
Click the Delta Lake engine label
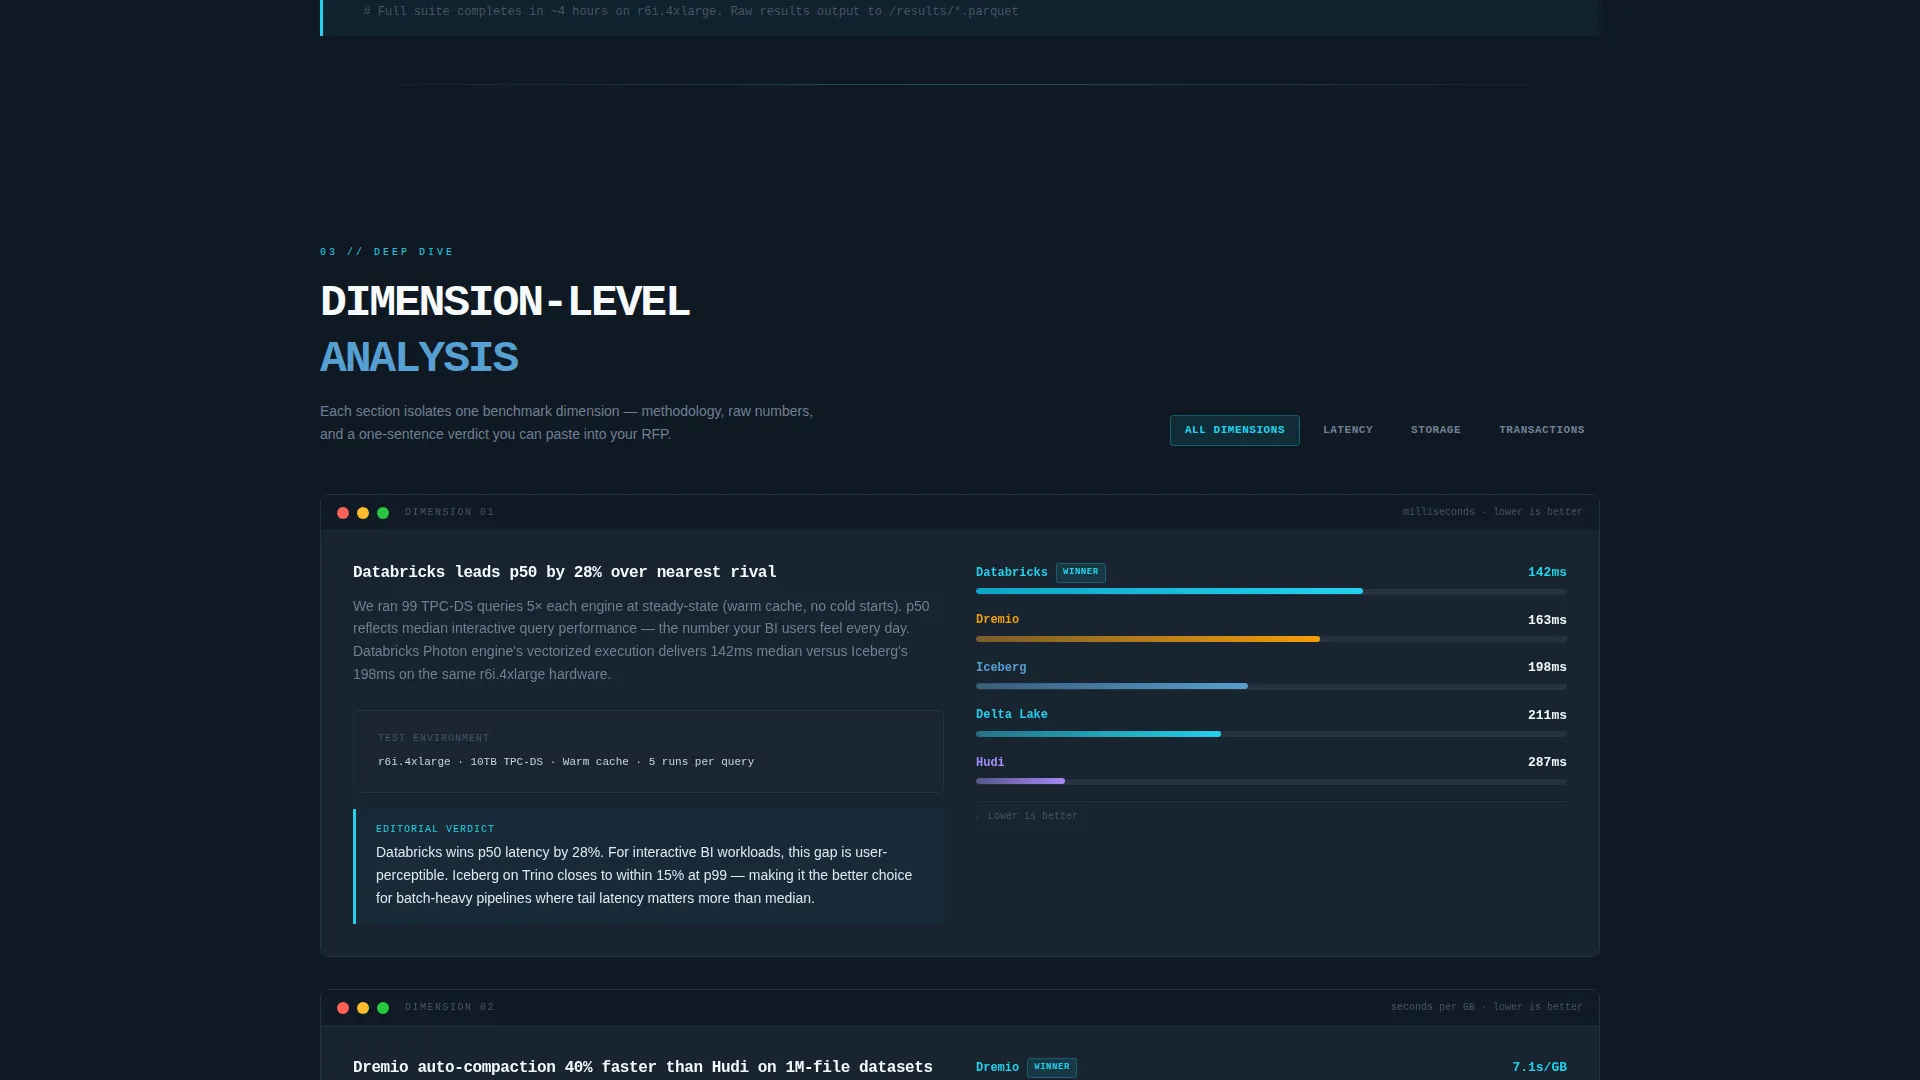pos(1011,715)
